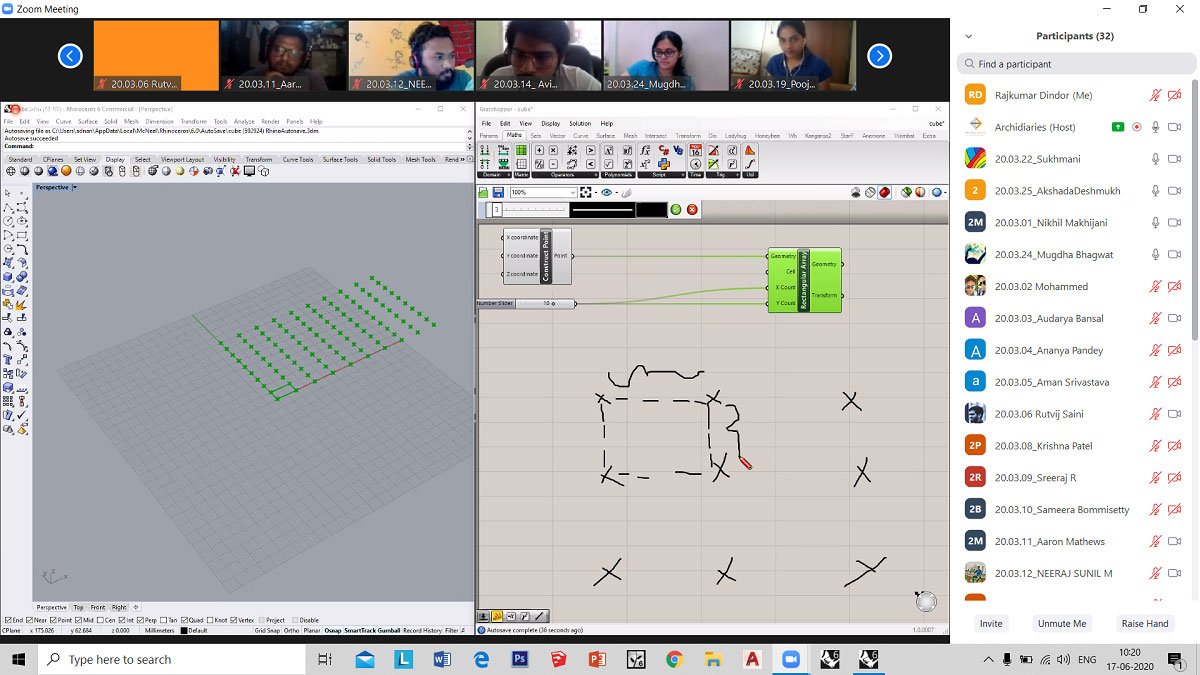
Task: Open the Solution menu in Grasshopper
Action: point(580,123)
